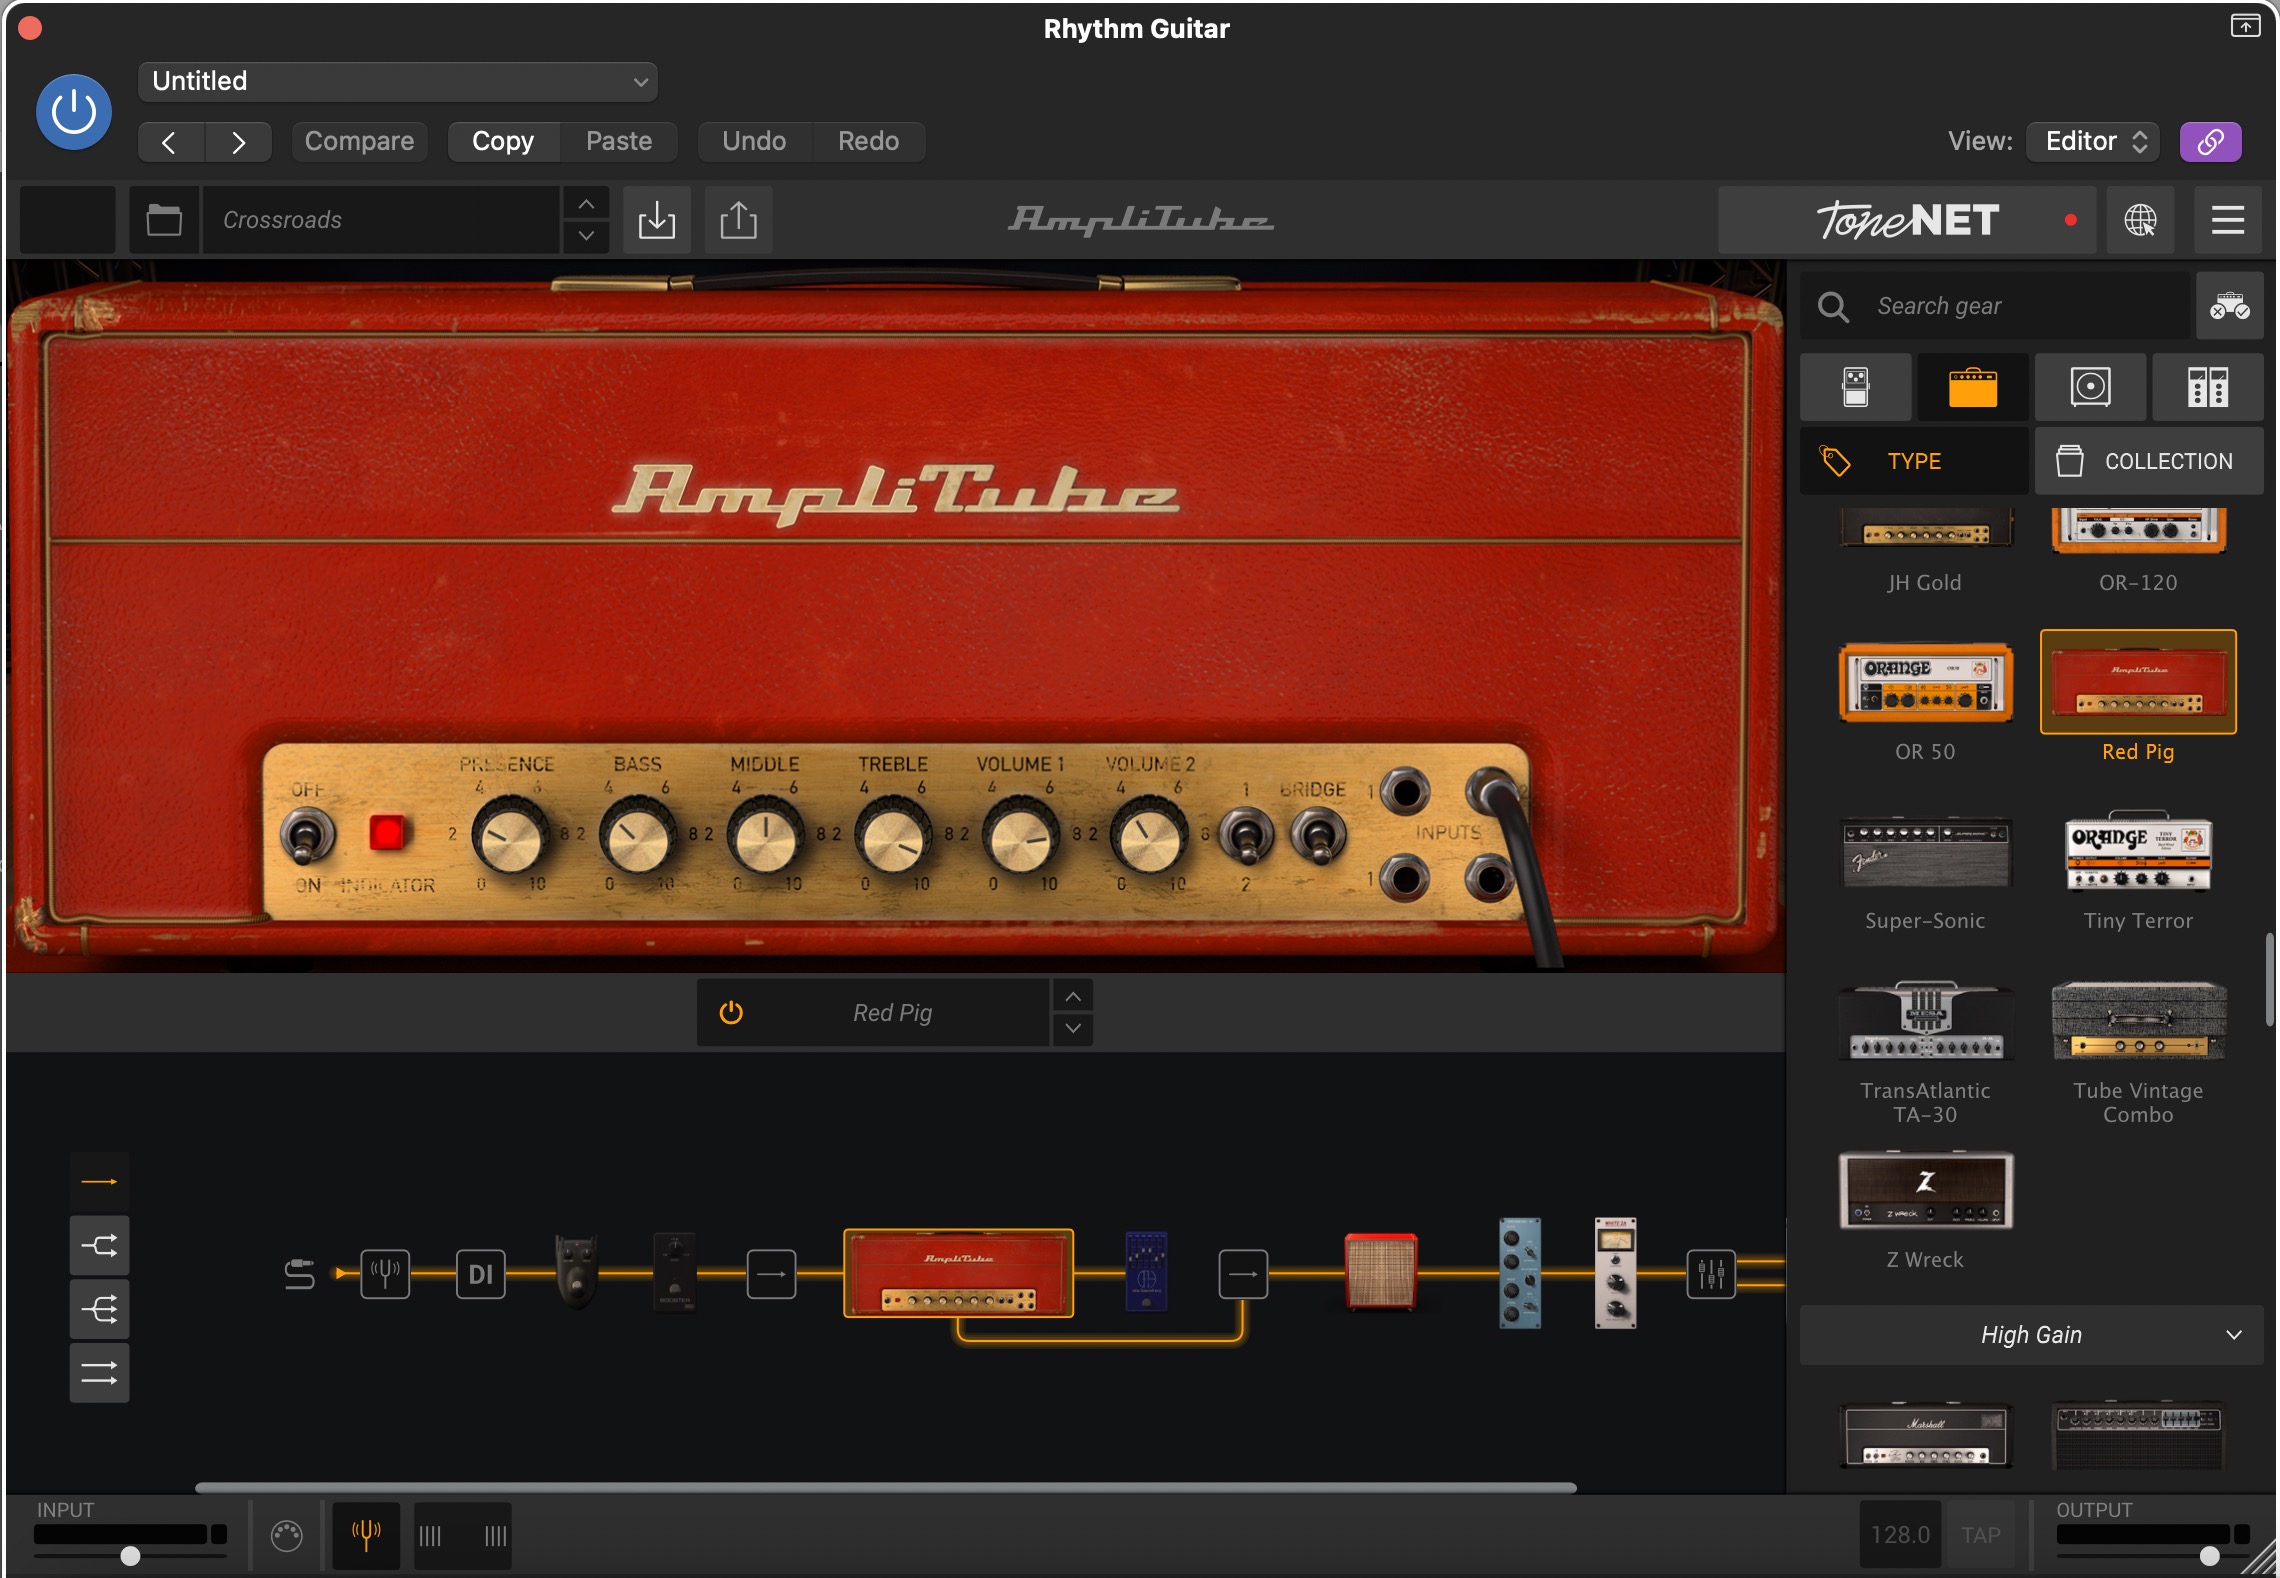The height and width of the screenshot is (1578, 2280).
Task: Flip the amp ON/OFF power toggle switch
Action: 307,837
